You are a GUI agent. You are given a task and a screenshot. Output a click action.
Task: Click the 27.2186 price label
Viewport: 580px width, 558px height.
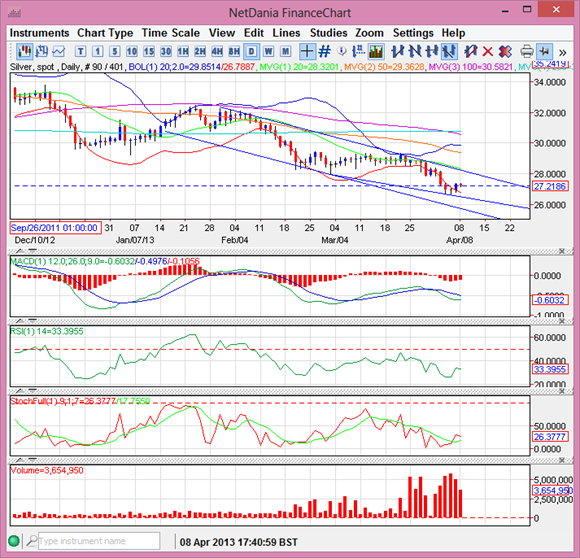tap(550, 186)
